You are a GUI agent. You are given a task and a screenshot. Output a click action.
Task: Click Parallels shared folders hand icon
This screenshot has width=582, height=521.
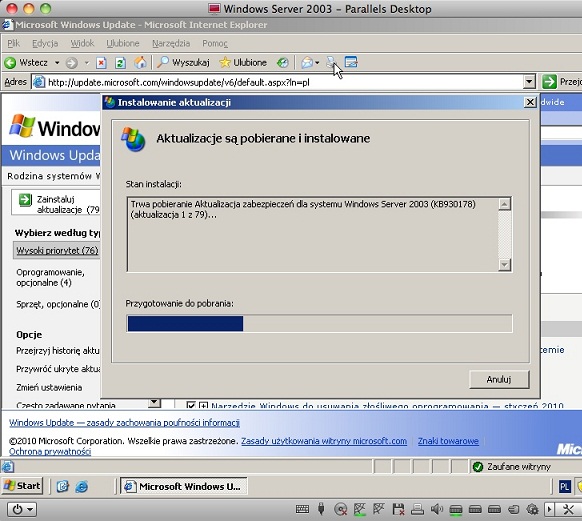[513, 509]
